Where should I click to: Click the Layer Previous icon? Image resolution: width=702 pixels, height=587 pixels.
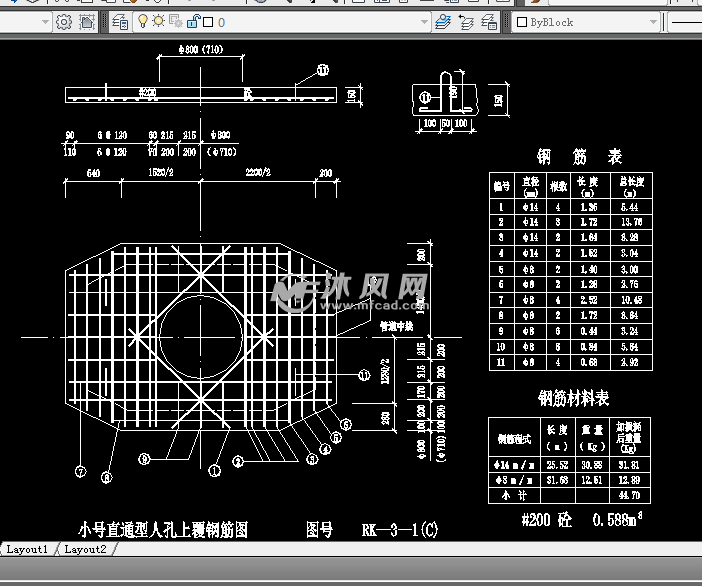(467, 22)
